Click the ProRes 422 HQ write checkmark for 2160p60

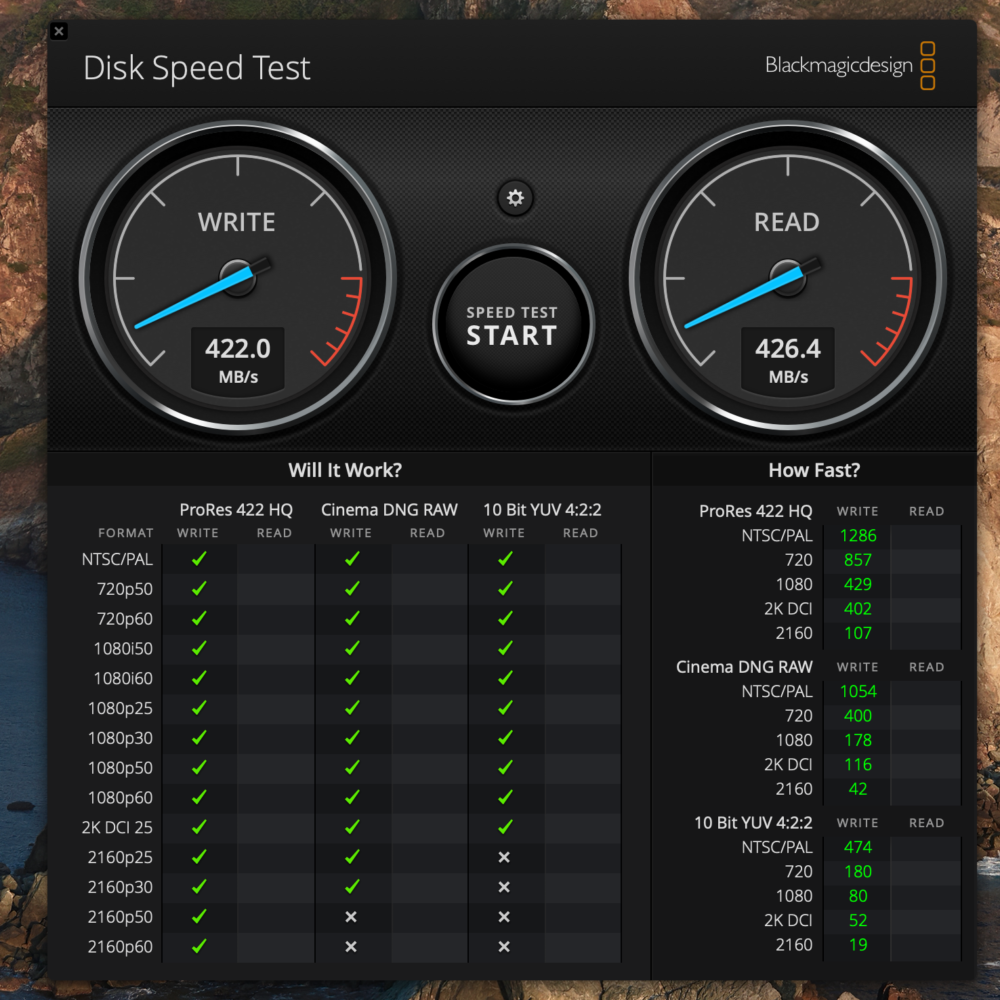tap(199, 946)
